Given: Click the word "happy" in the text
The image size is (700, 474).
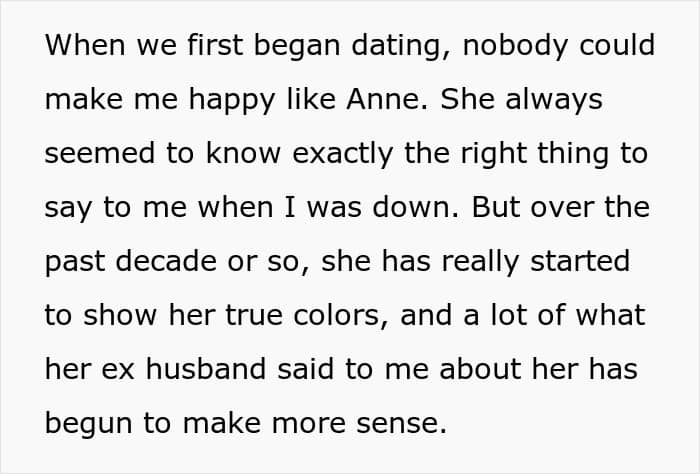Looking at the screenshot, I should [232, 100].
